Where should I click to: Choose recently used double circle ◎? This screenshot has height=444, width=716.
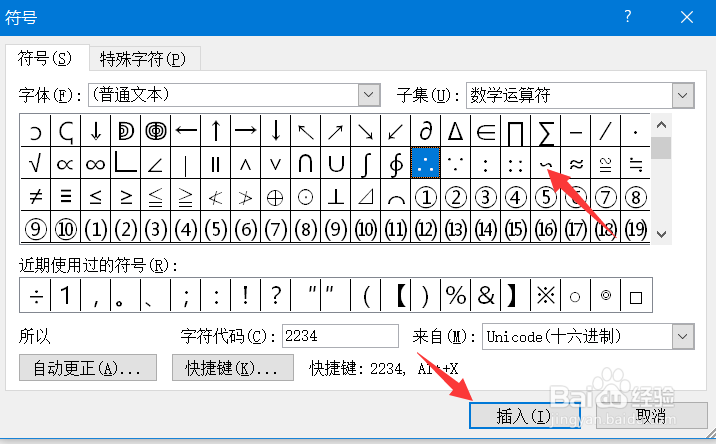coord(605,295)
